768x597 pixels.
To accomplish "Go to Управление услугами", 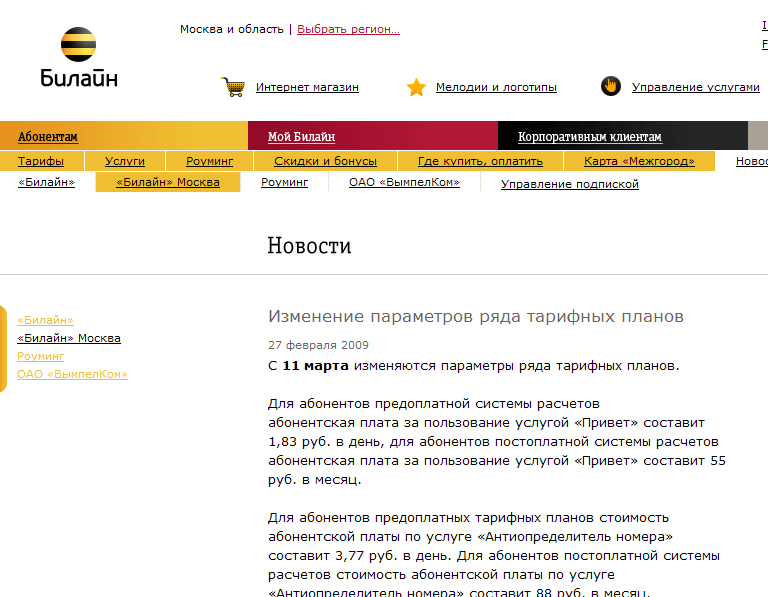I will 695,88.
